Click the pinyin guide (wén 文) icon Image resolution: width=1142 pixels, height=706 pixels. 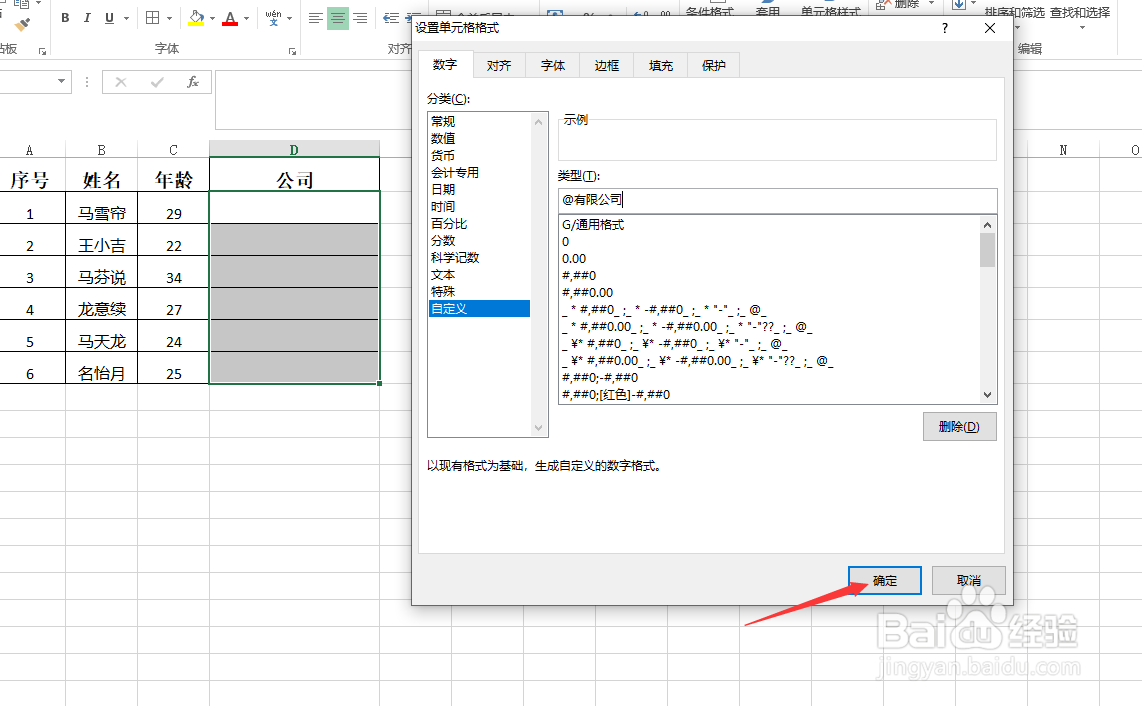click(x=272, y=17)
